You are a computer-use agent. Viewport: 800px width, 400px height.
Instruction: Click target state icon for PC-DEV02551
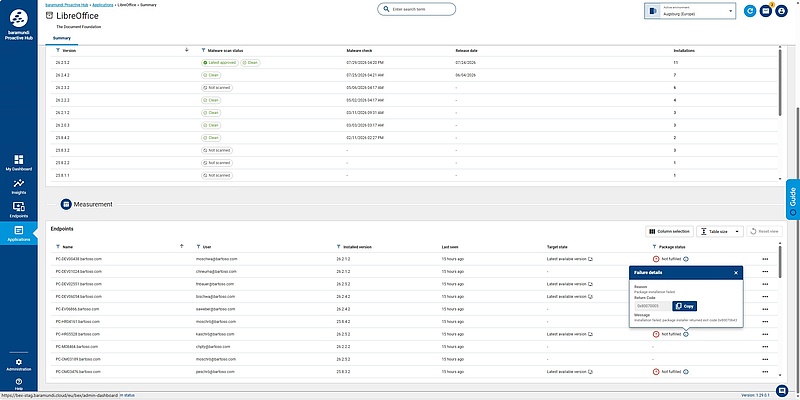pyautogui.click(x=590, y=284)
